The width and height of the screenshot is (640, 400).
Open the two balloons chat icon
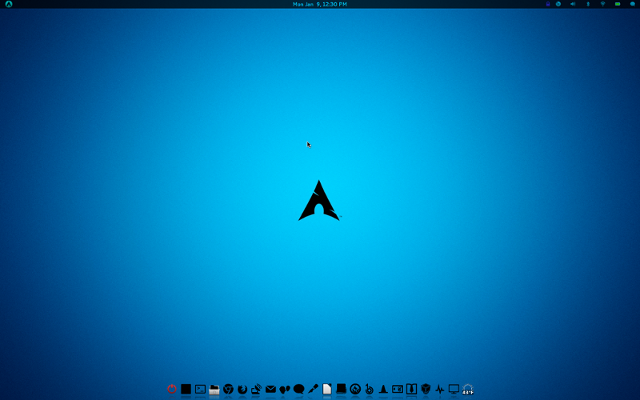[284, 389]
